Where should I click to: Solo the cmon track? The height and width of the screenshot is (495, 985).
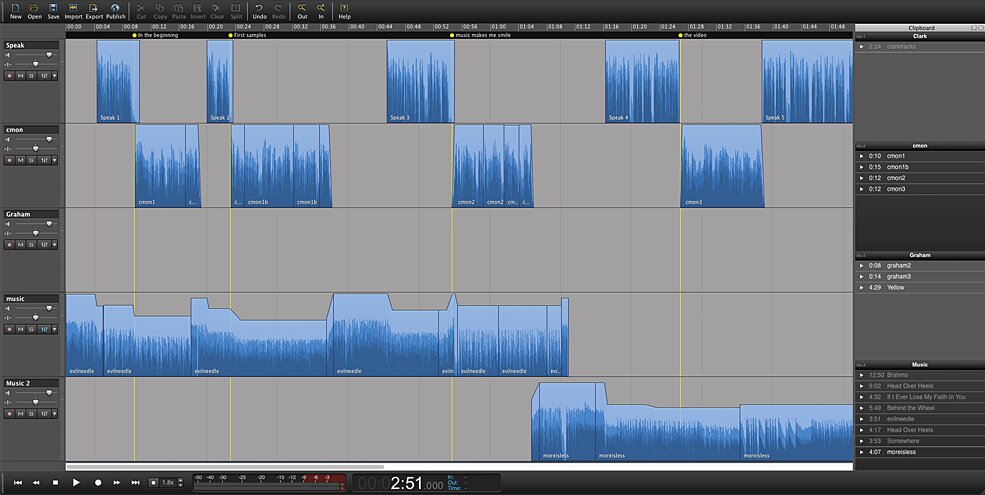click(31, 160)
